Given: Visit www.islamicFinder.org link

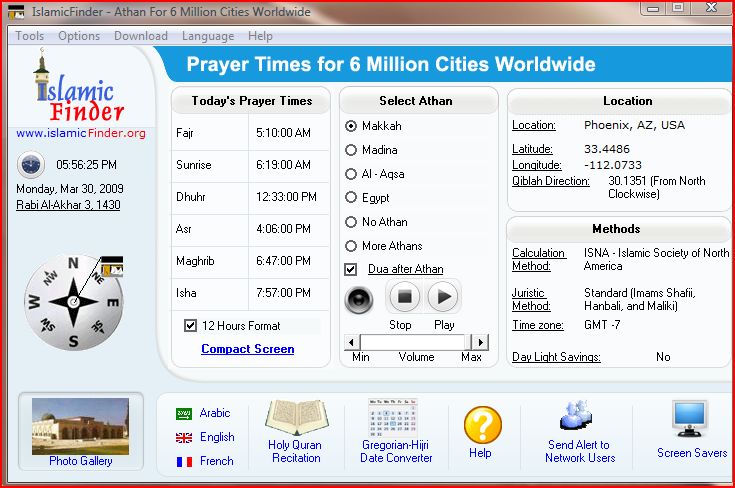Looking at the screenshot, I should tap(81, 133).
